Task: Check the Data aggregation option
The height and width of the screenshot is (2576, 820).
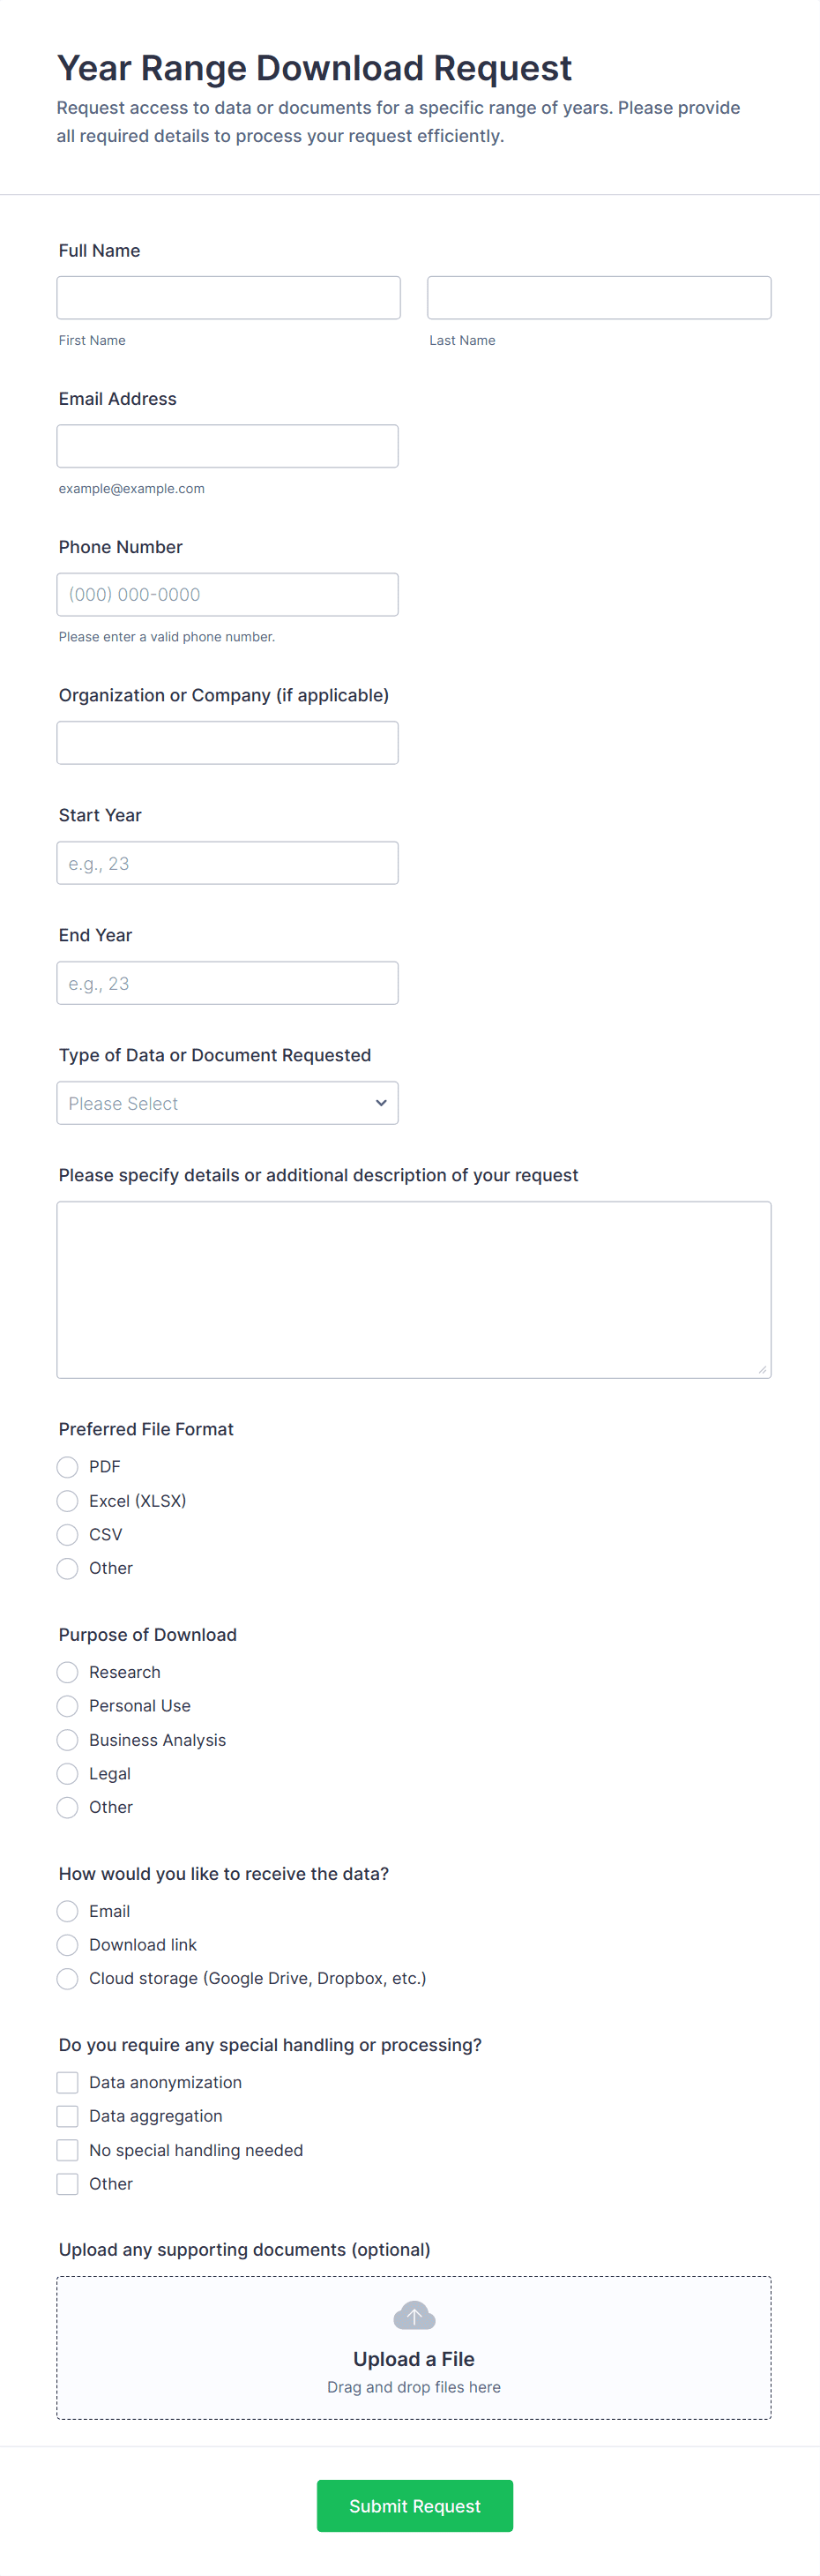Action: [68, 2117]
